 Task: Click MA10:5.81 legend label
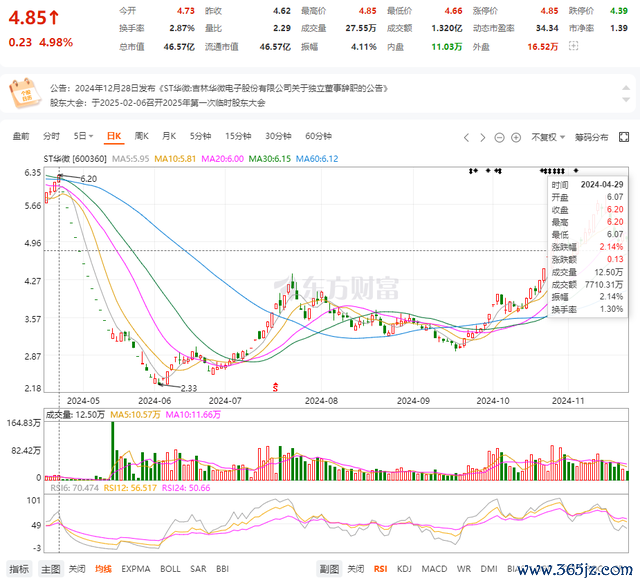point(175,159)
